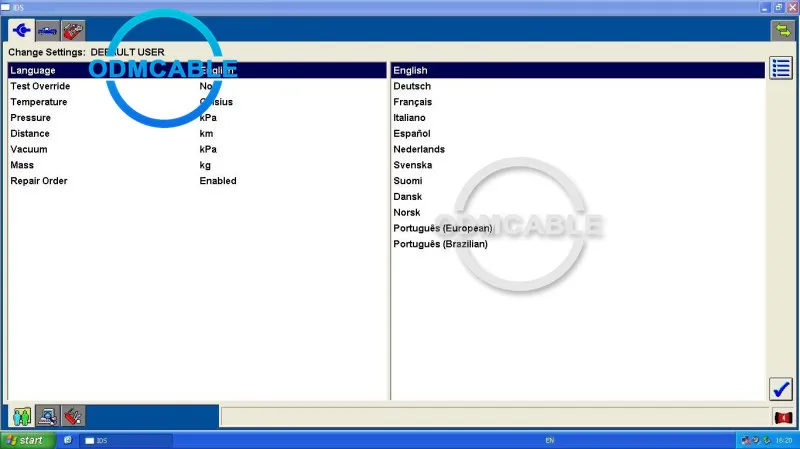The width and height of the screenshot is (800, 449).
Task: Choose Svenska in the language list
Action: point(578,165)
